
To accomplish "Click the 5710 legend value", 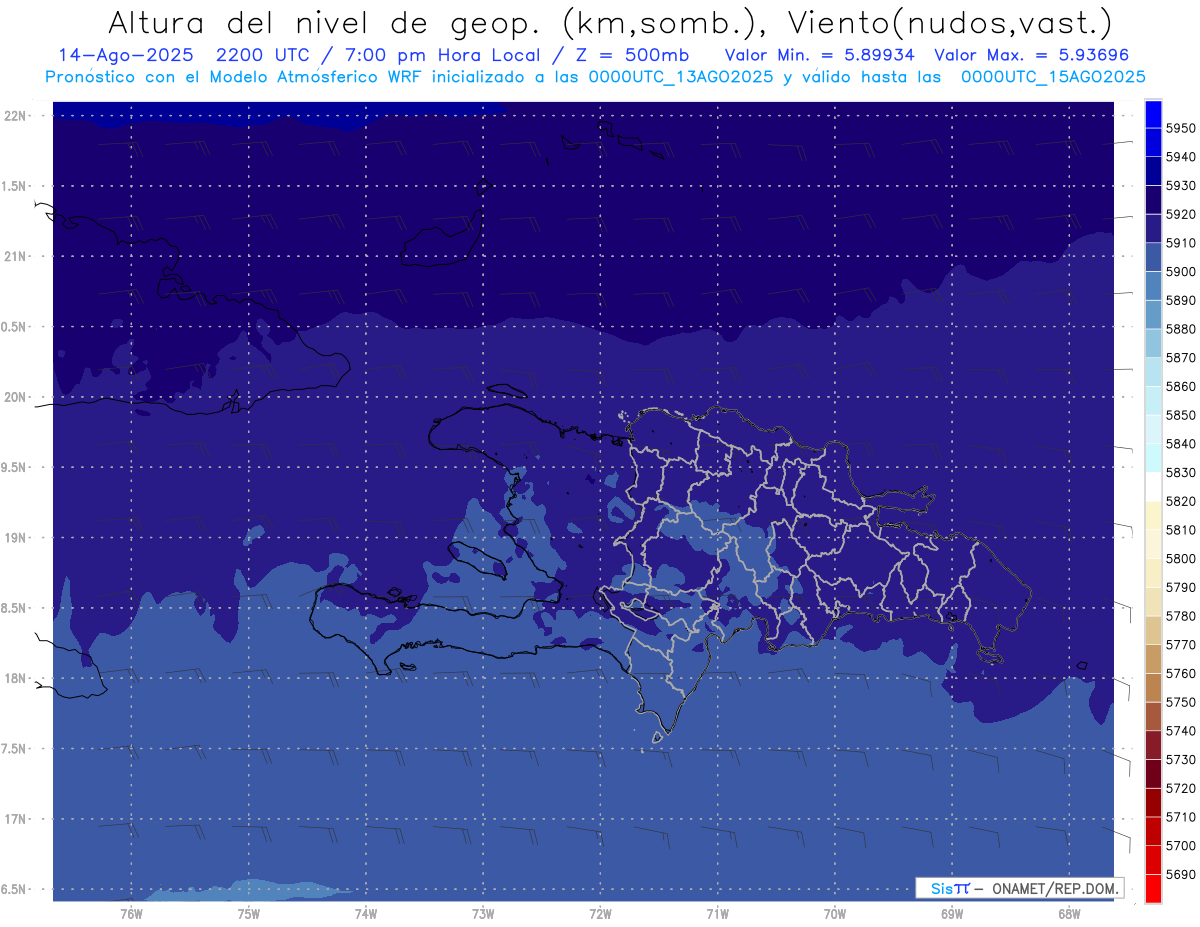I will [1180, 817].
